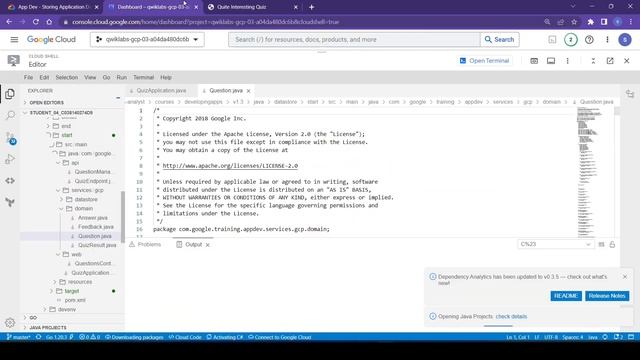Image resolution: width=640 pixels, height=360 pixels.
Task: Open notifications badge showing 2
Action: coord(571,40)
